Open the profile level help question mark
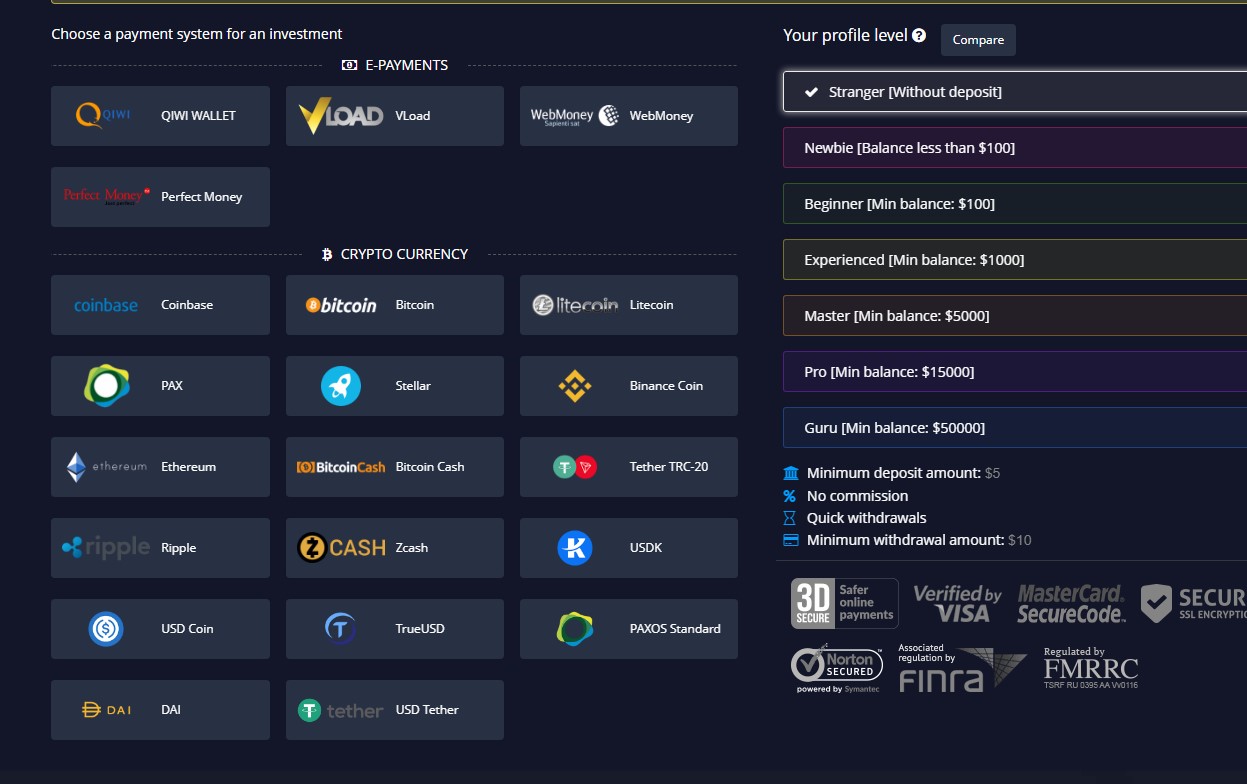The image size is (1247, 784). (x=919, y=35)
